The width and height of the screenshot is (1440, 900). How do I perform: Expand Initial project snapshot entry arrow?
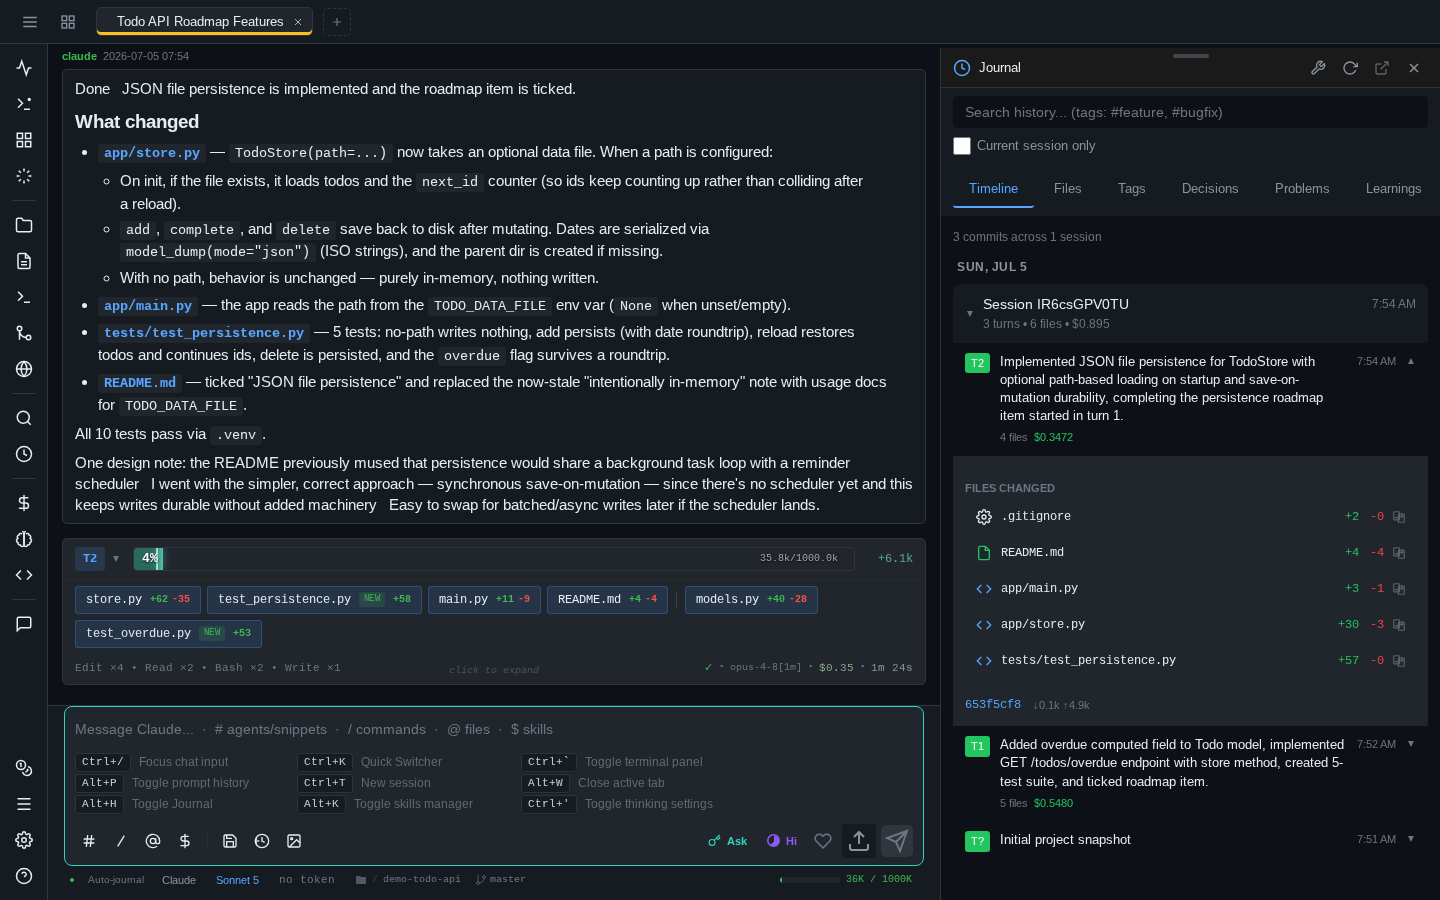(1411, 839)
